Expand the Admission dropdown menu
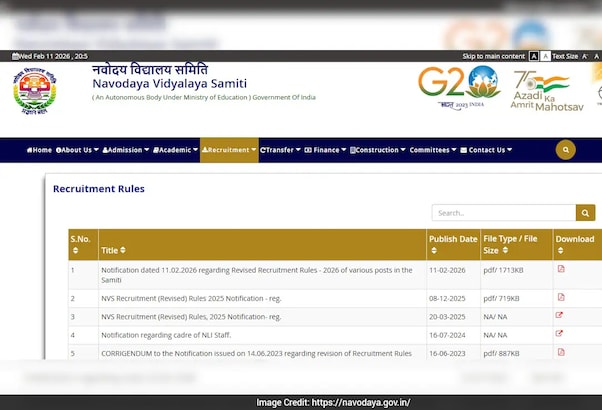This screenshot has width=602, height=410. coord(126,150)
